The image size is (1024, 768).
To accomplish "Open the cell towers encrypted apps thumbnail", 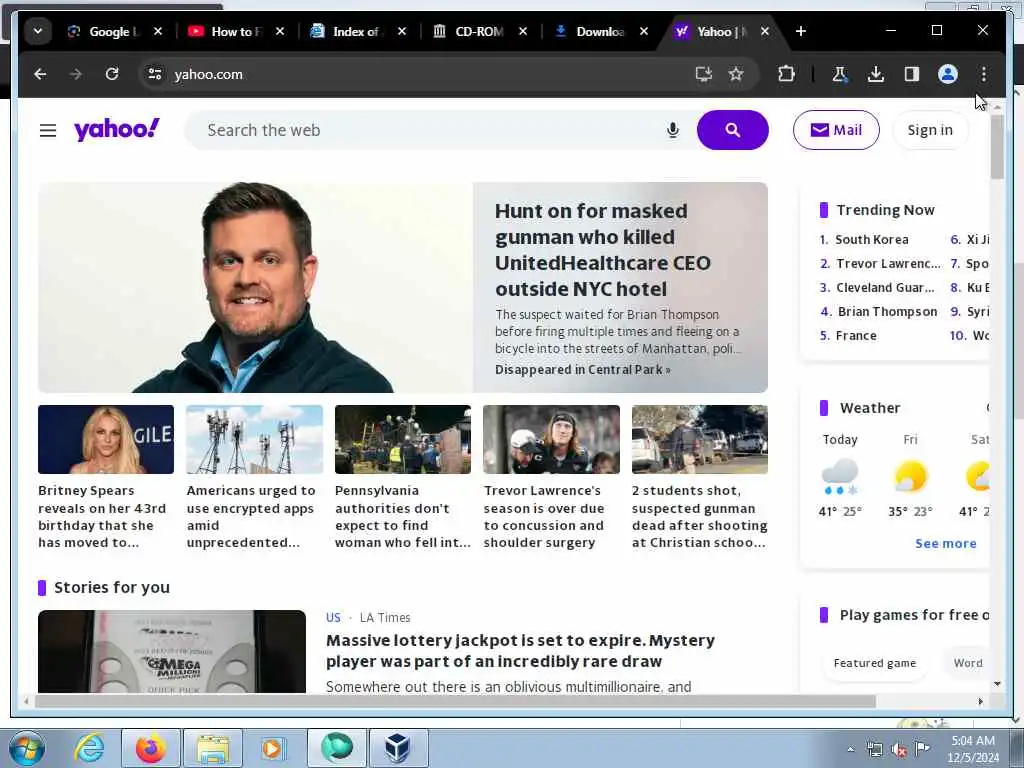I will click(254, 439).
